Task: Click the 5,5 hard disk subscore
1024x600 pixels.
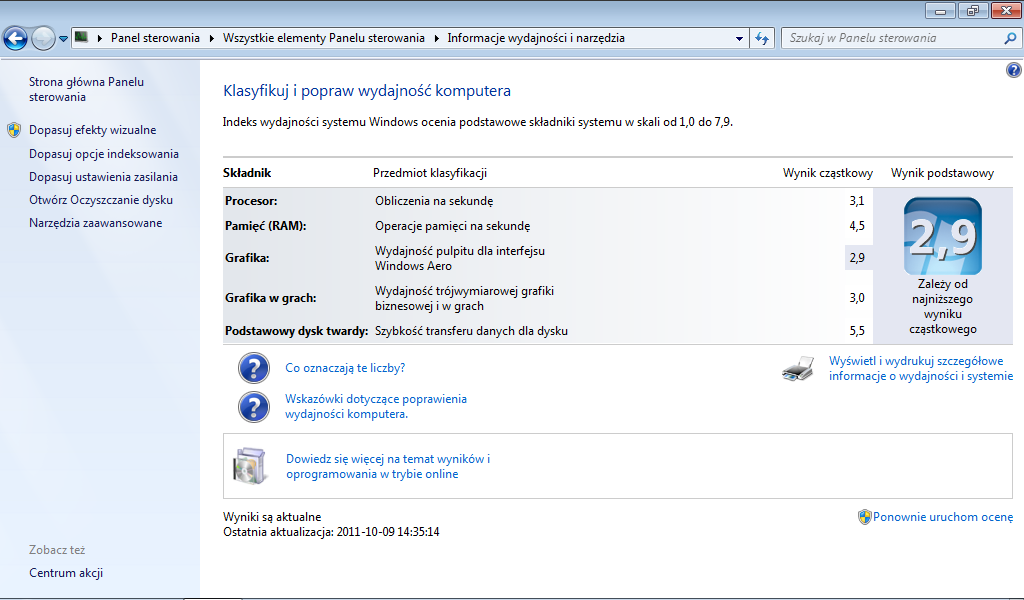Action: point(857,331)
